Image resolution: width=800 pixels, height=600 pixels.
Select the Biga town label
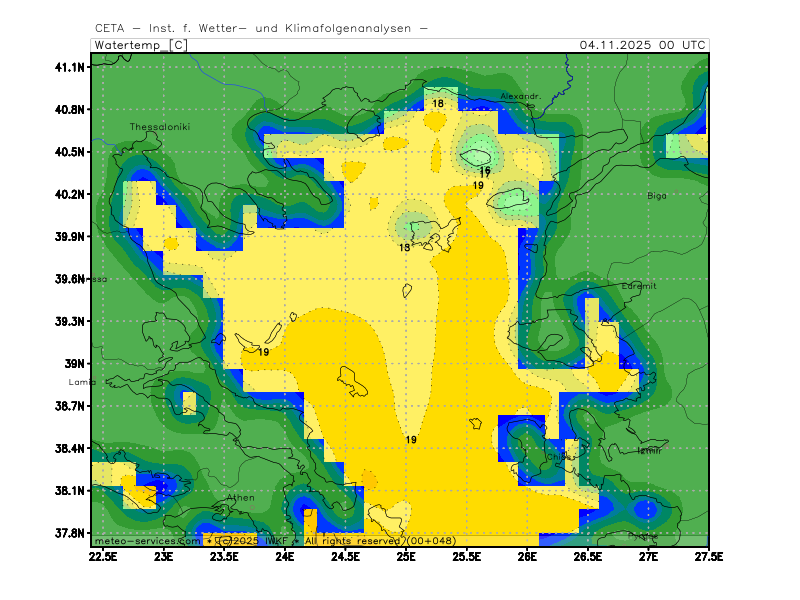(656, 196)
